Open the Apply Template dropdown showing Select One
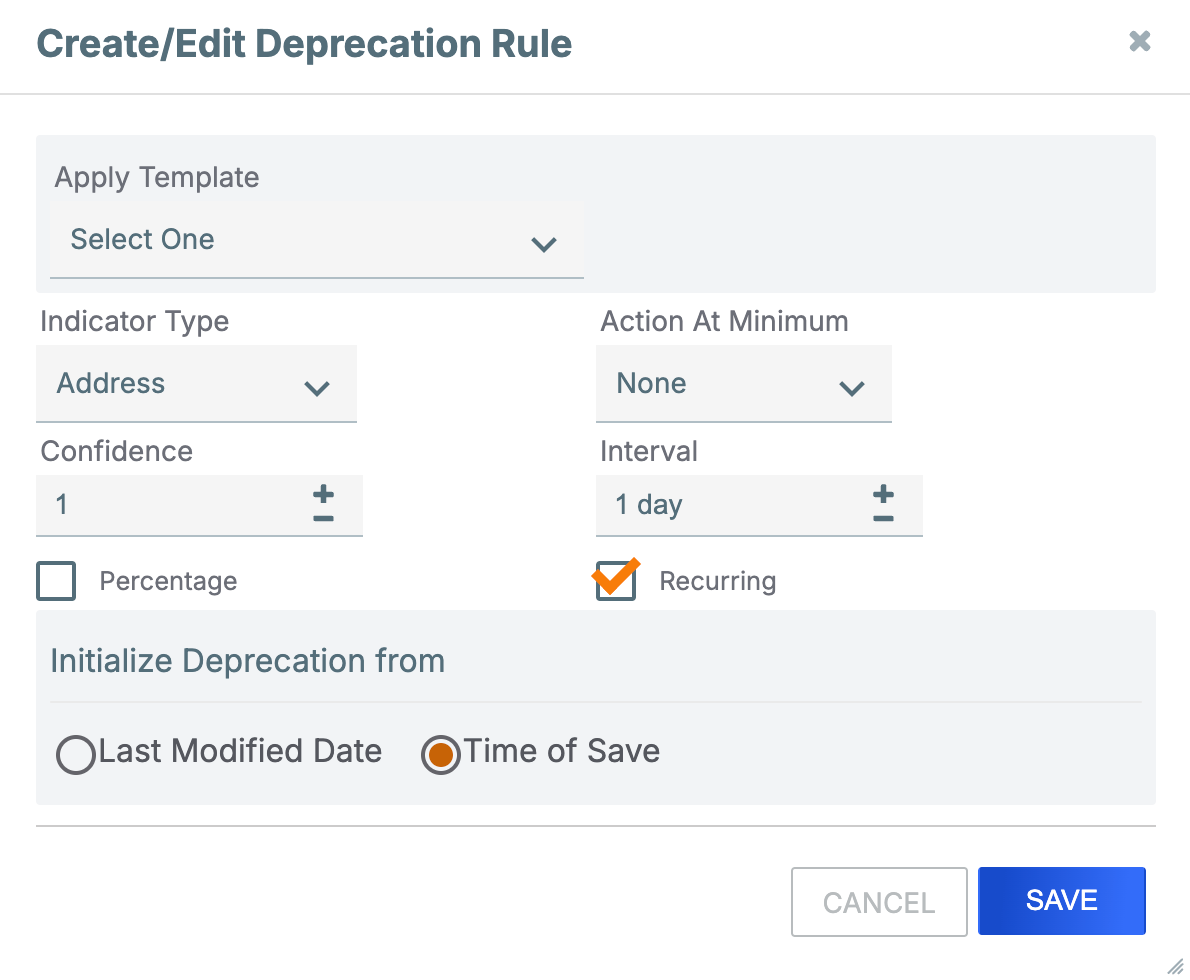Image resolution: width=1190 pixels, height=980 pixels. point(300,240)
